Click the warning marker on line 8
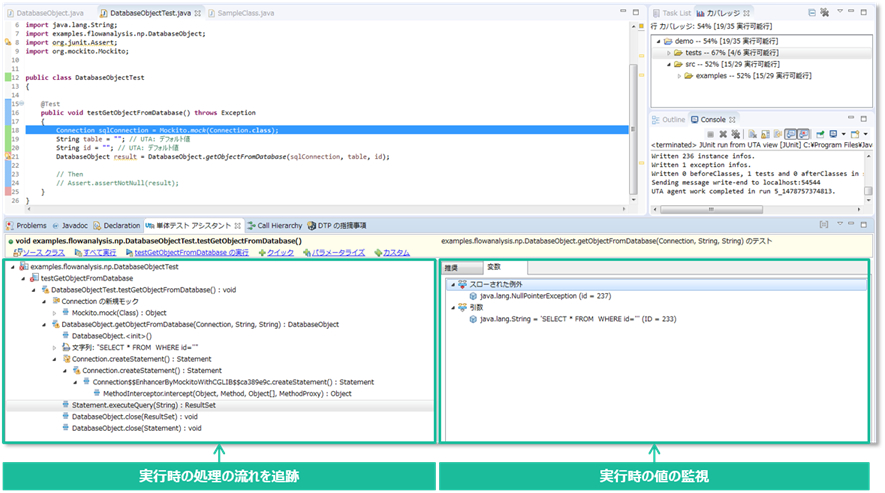 8,42
